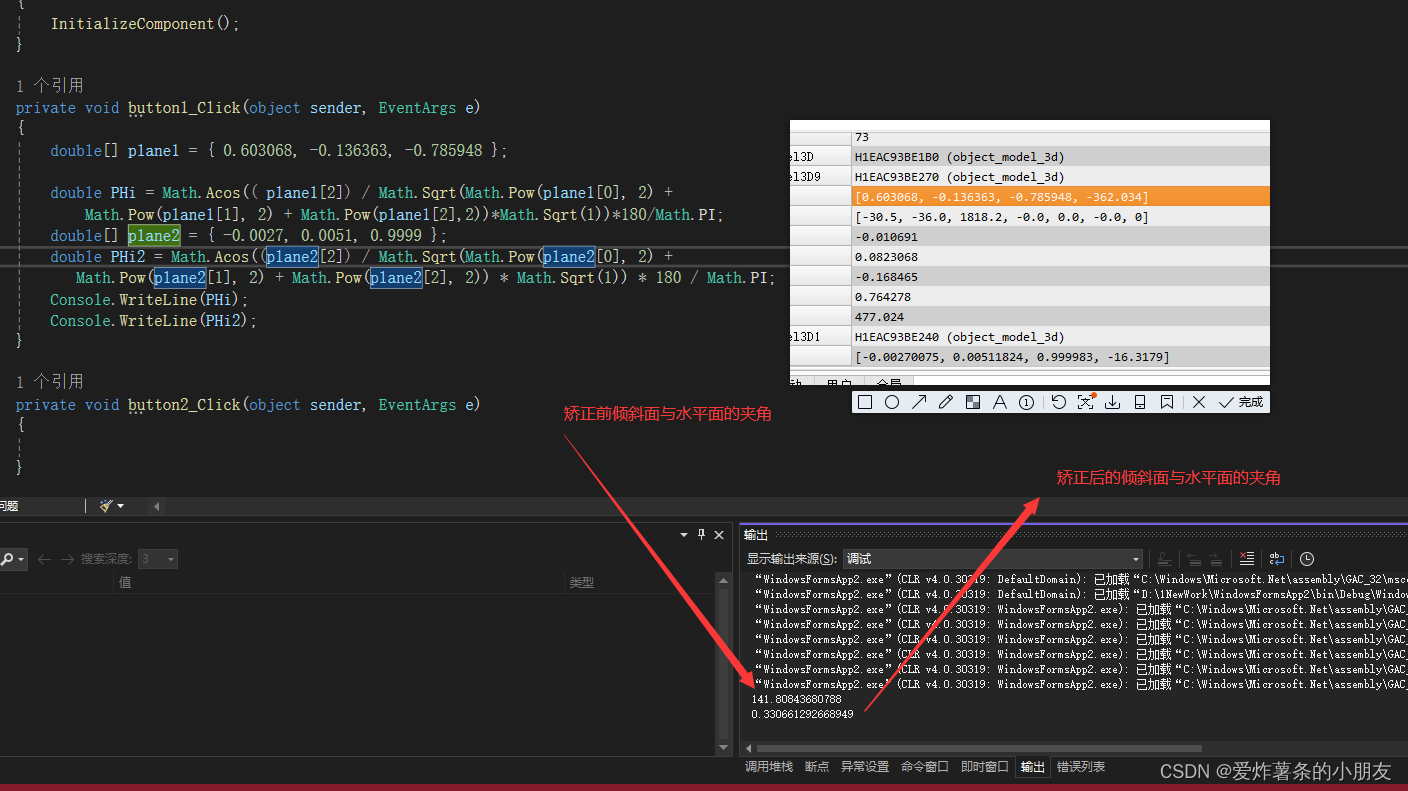Open the screenshot translate/OCR tool
Image resolution: width=1408 pixels, height=791 pixels.
[1086, 402]
